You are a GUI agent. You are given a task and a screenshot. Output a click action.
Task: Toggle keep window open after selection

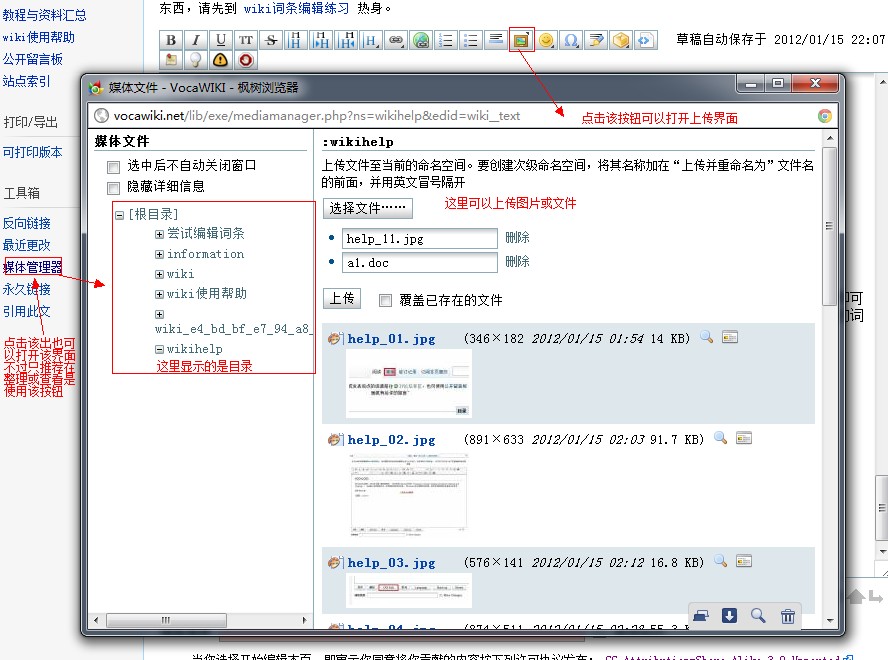click(x=113, y=167)
